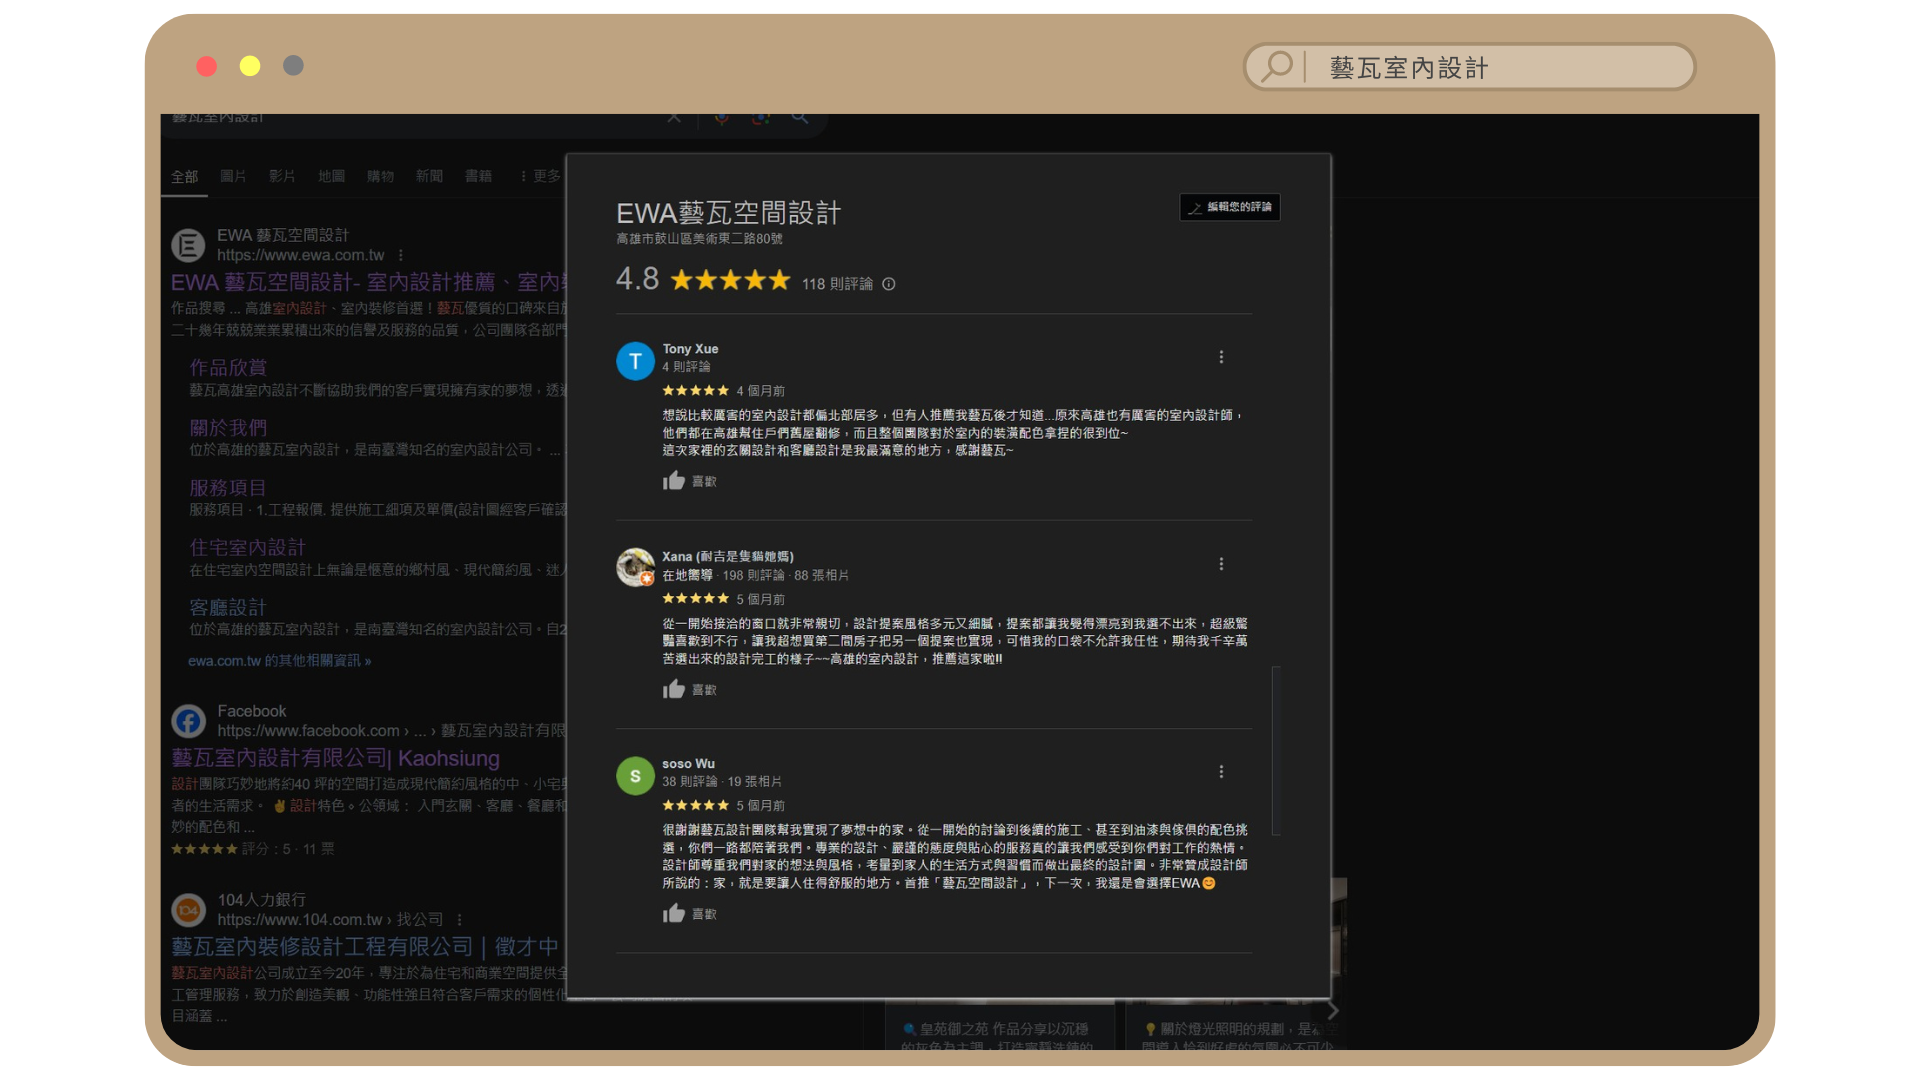Open the 藝瓦室內設計有限公司 Kaohsiung Facebook result
The height and width of the screenshot is (1080, 1920).
tap(335, 758)
